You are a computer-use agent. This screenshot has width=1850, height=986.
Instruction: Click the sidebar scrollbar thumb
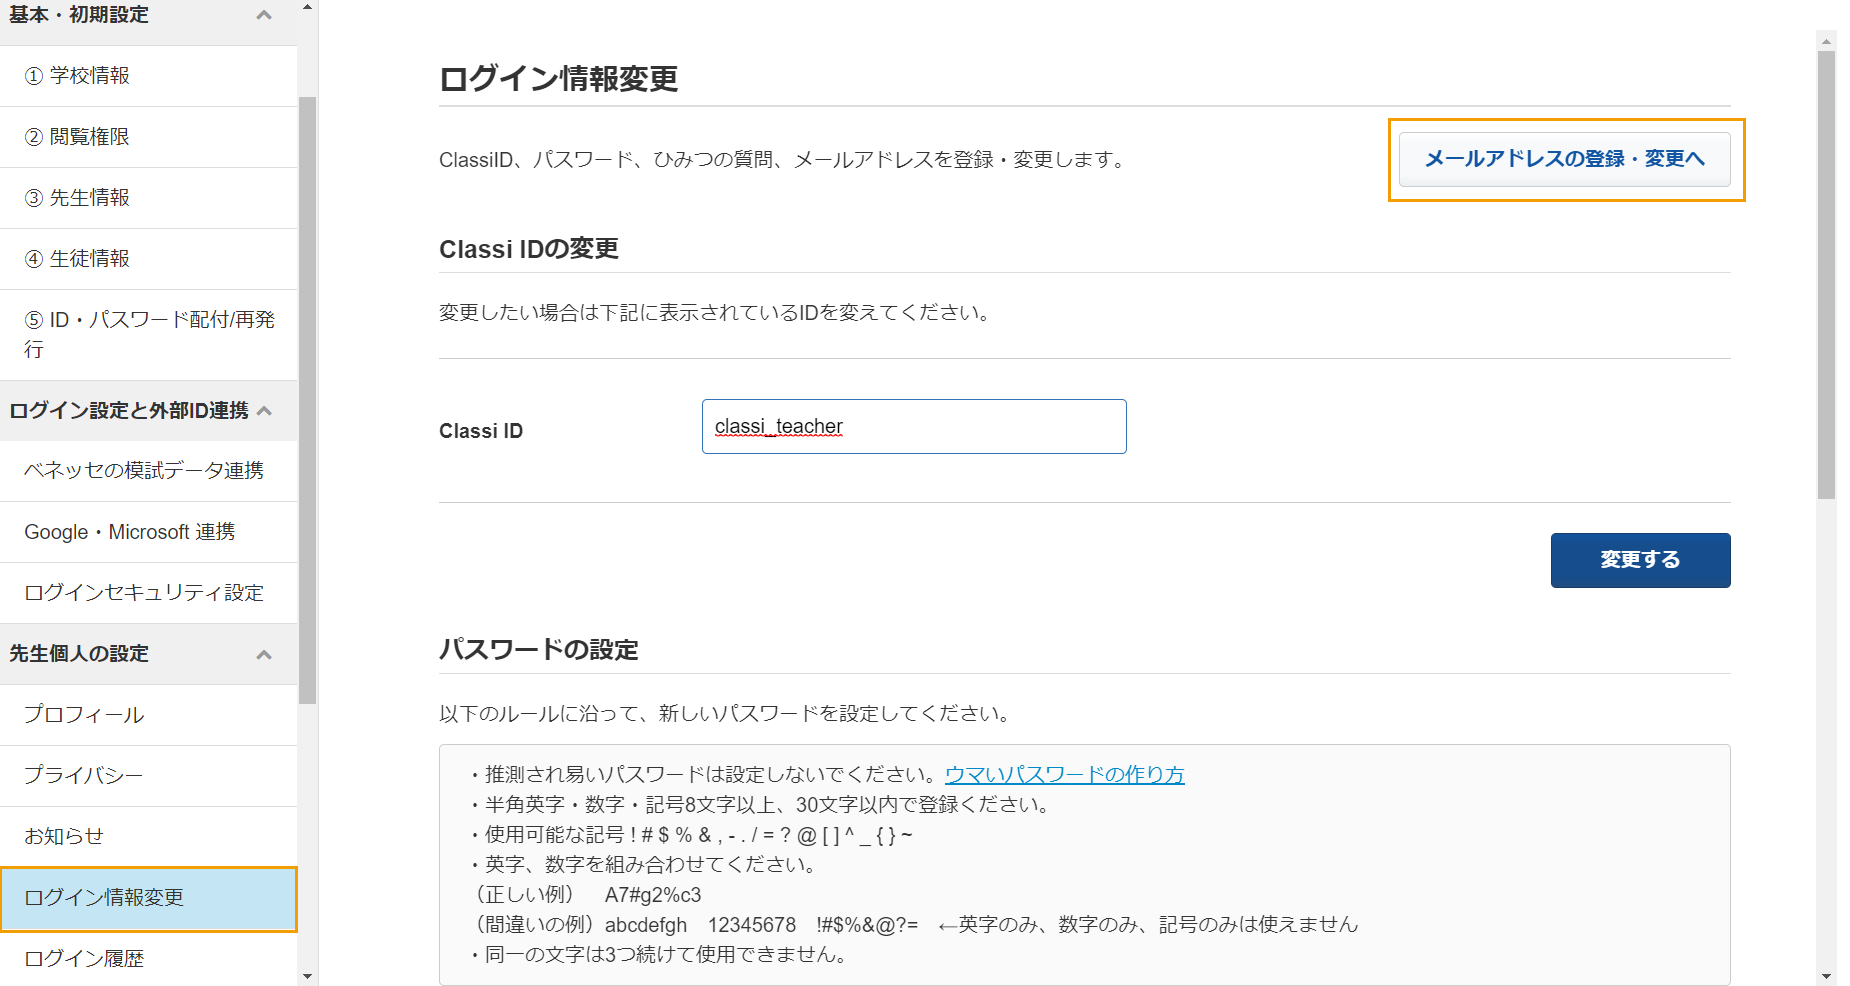coord(307,400)
